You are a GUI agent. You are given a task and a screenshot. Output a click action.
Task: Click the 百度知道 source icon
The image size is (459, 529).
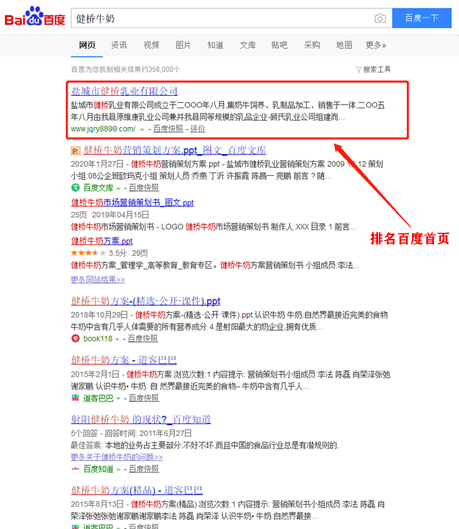pos(75,469)
